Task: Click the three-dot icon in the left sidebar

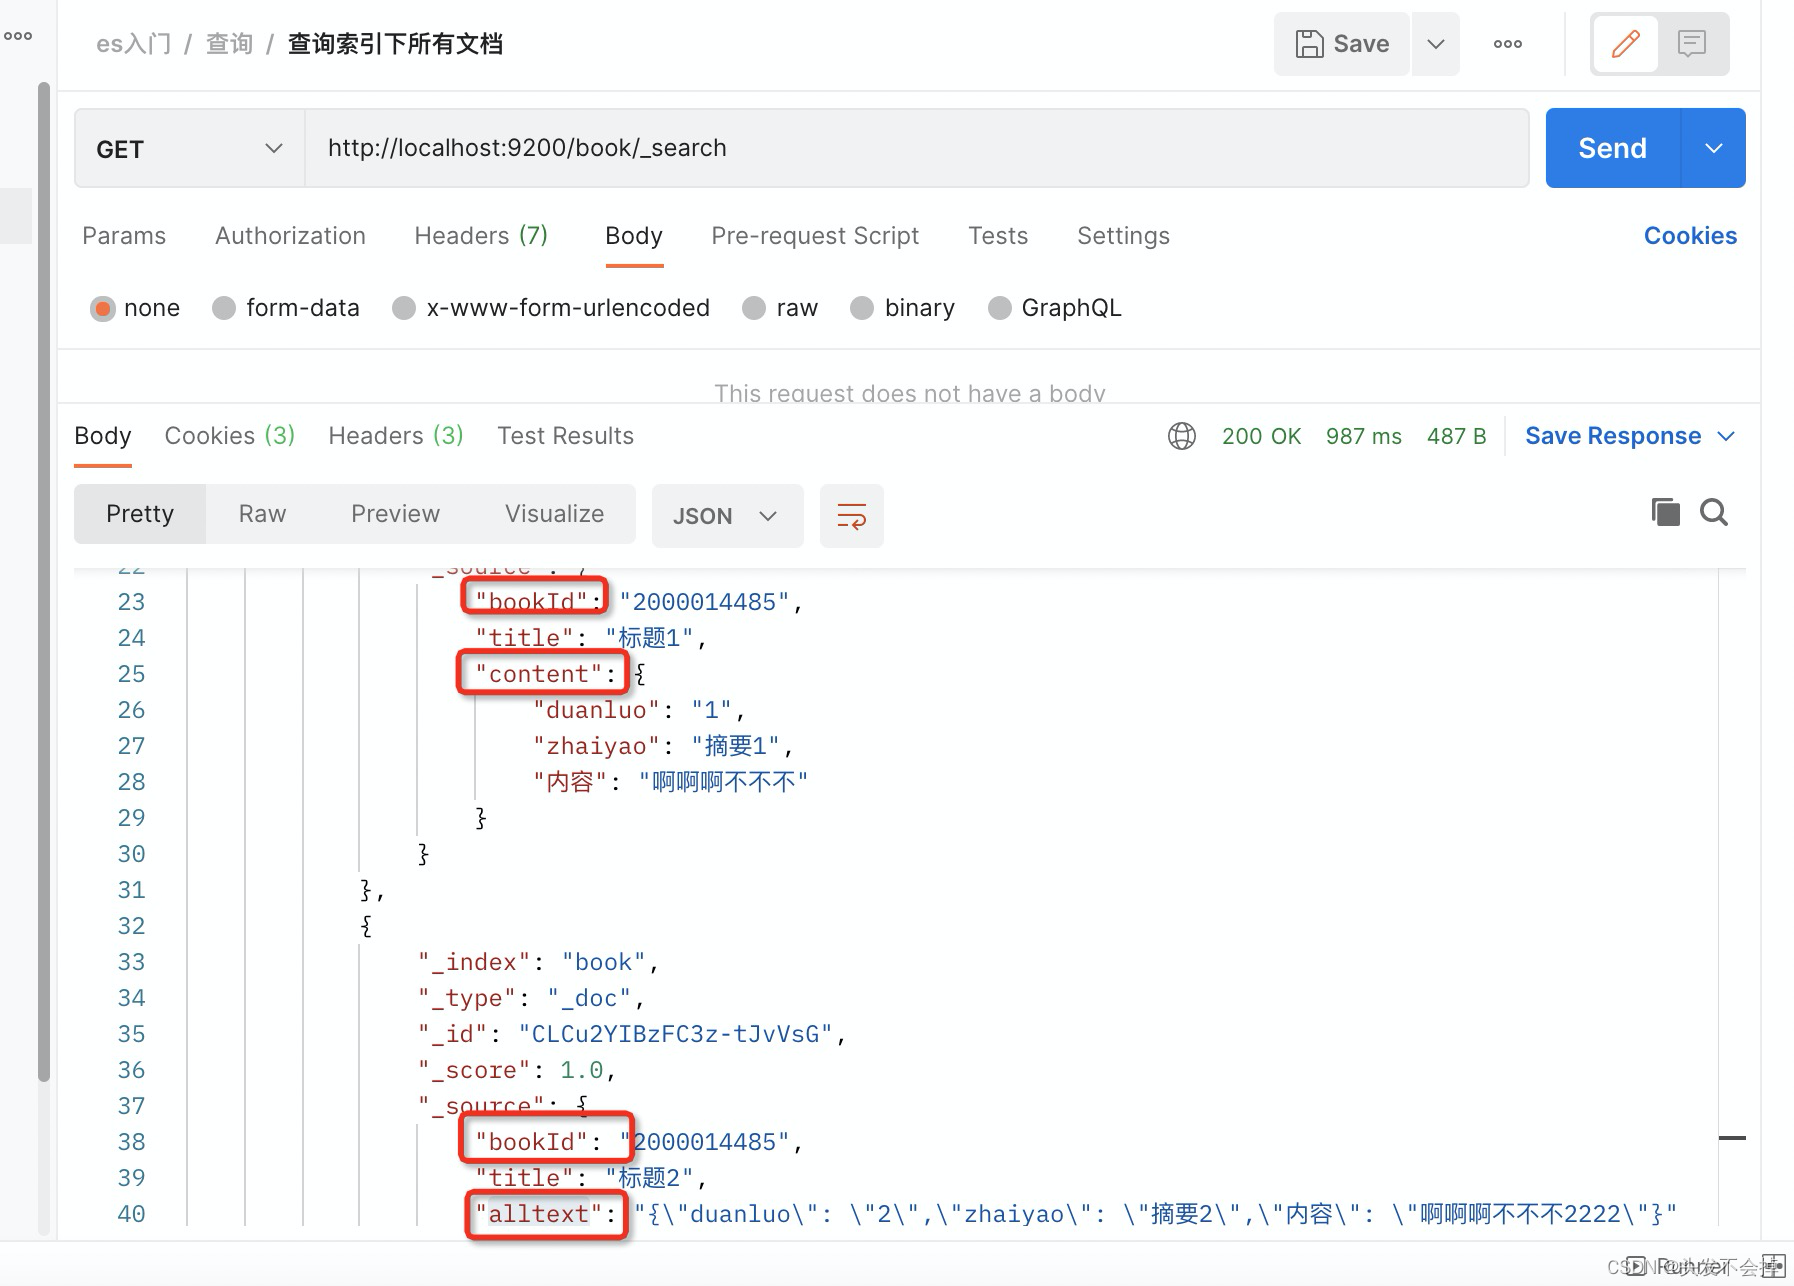Action: [18, 35]
